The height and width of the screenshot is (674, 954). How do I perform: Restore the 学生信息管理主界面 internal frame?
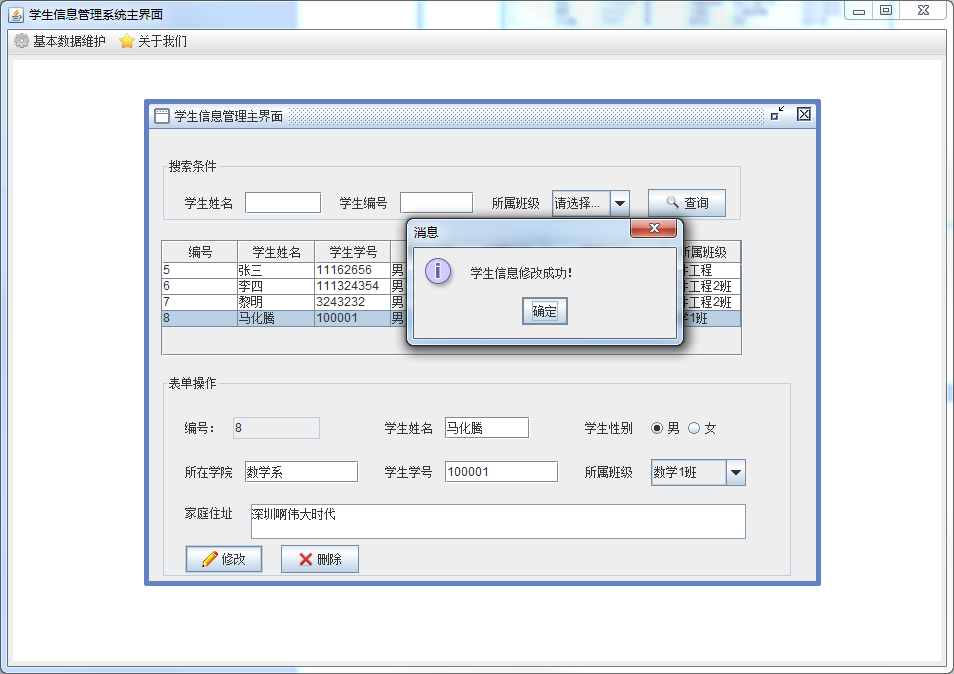[777, 114]
